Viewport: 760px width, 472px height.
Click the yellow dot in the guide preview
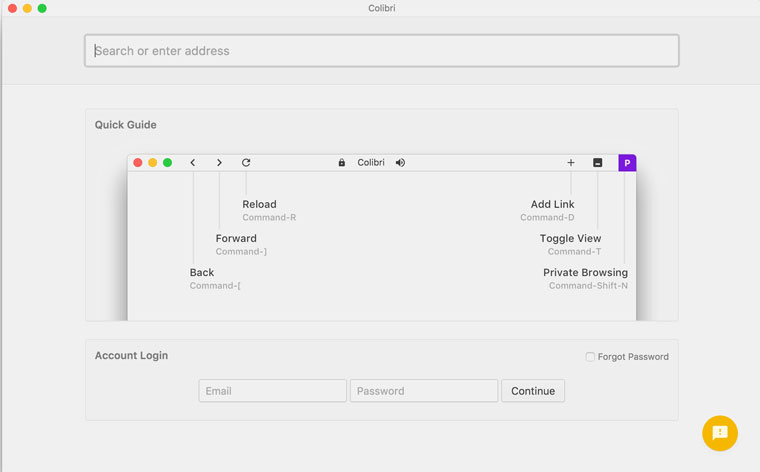[153, 162]
